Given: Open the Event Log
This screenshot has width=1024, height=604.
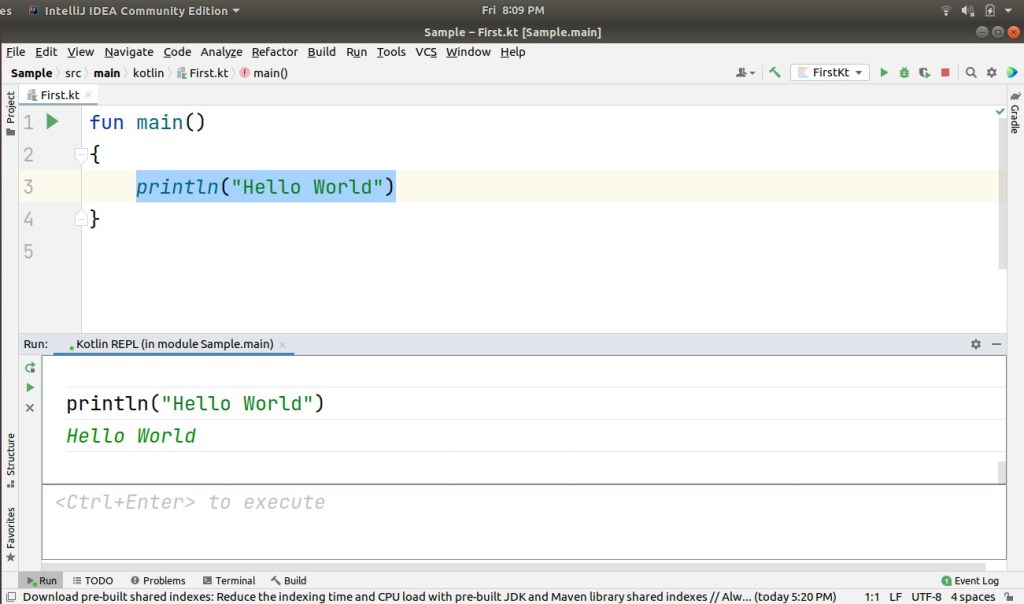Looking at the screenshot, I should 975,580.
